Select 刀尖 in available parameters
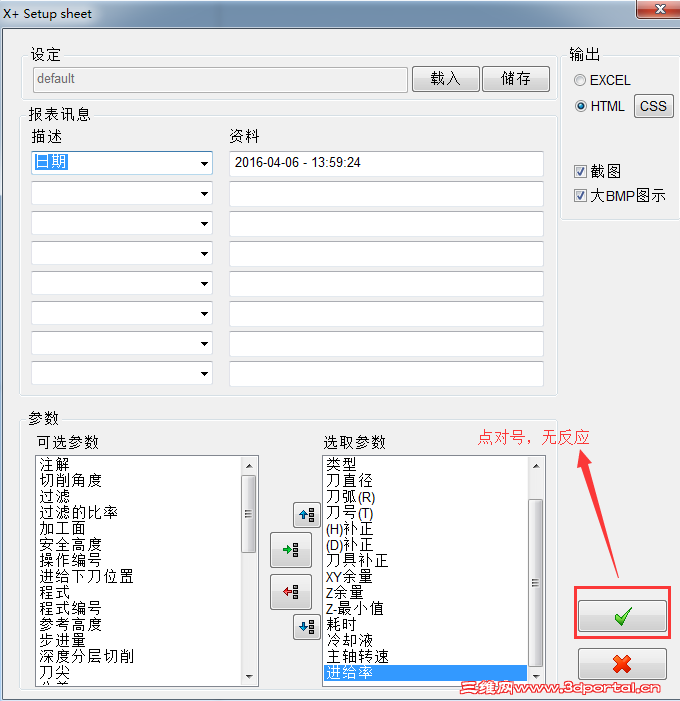This screenshot has width=680, height=701. (x=54, y=672)
